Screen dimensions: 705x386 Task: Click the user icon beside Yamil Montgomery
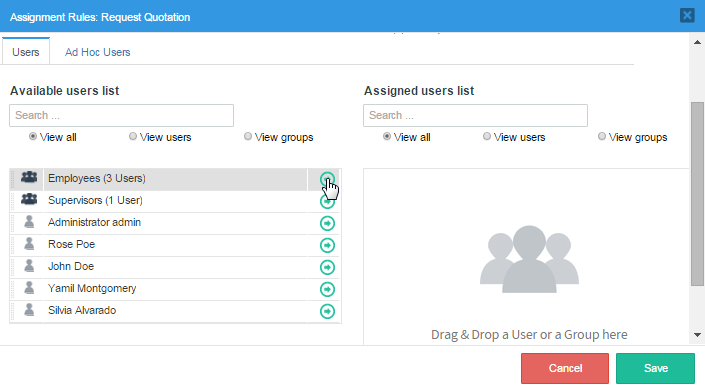click(29, 288)
